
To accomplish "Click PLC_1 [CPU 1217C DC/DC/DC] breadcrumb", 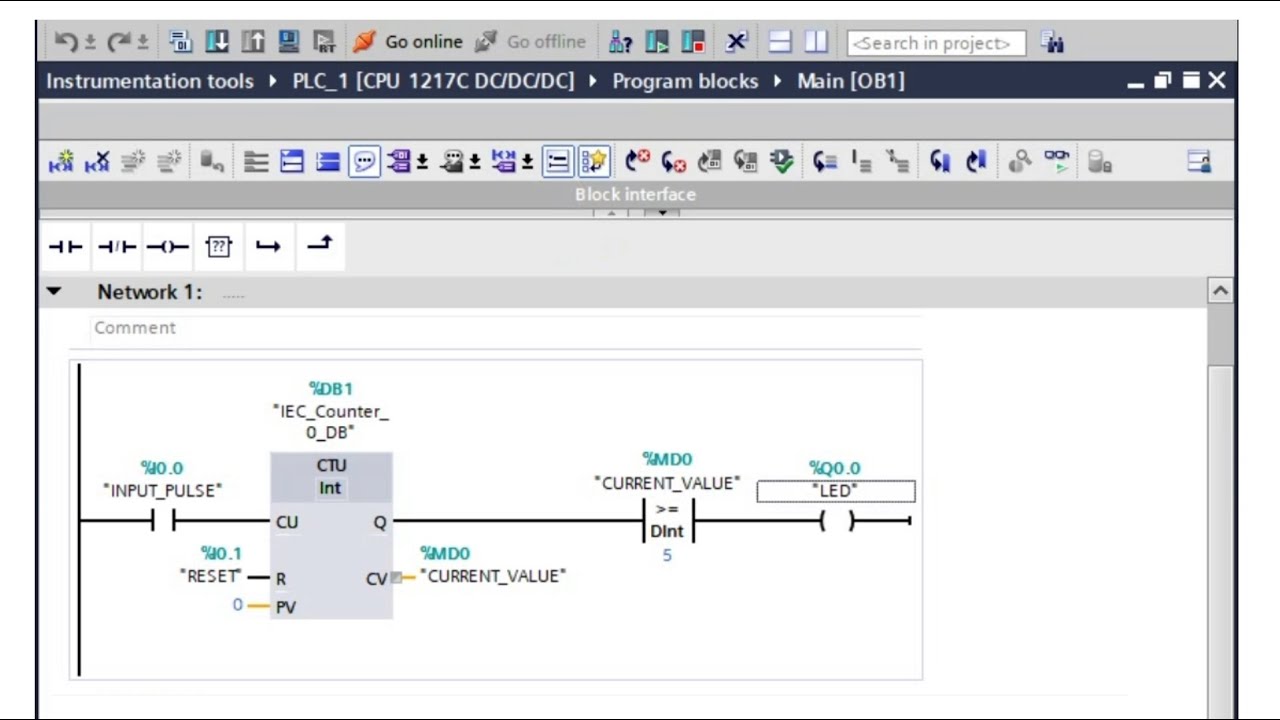I will 433,81.
